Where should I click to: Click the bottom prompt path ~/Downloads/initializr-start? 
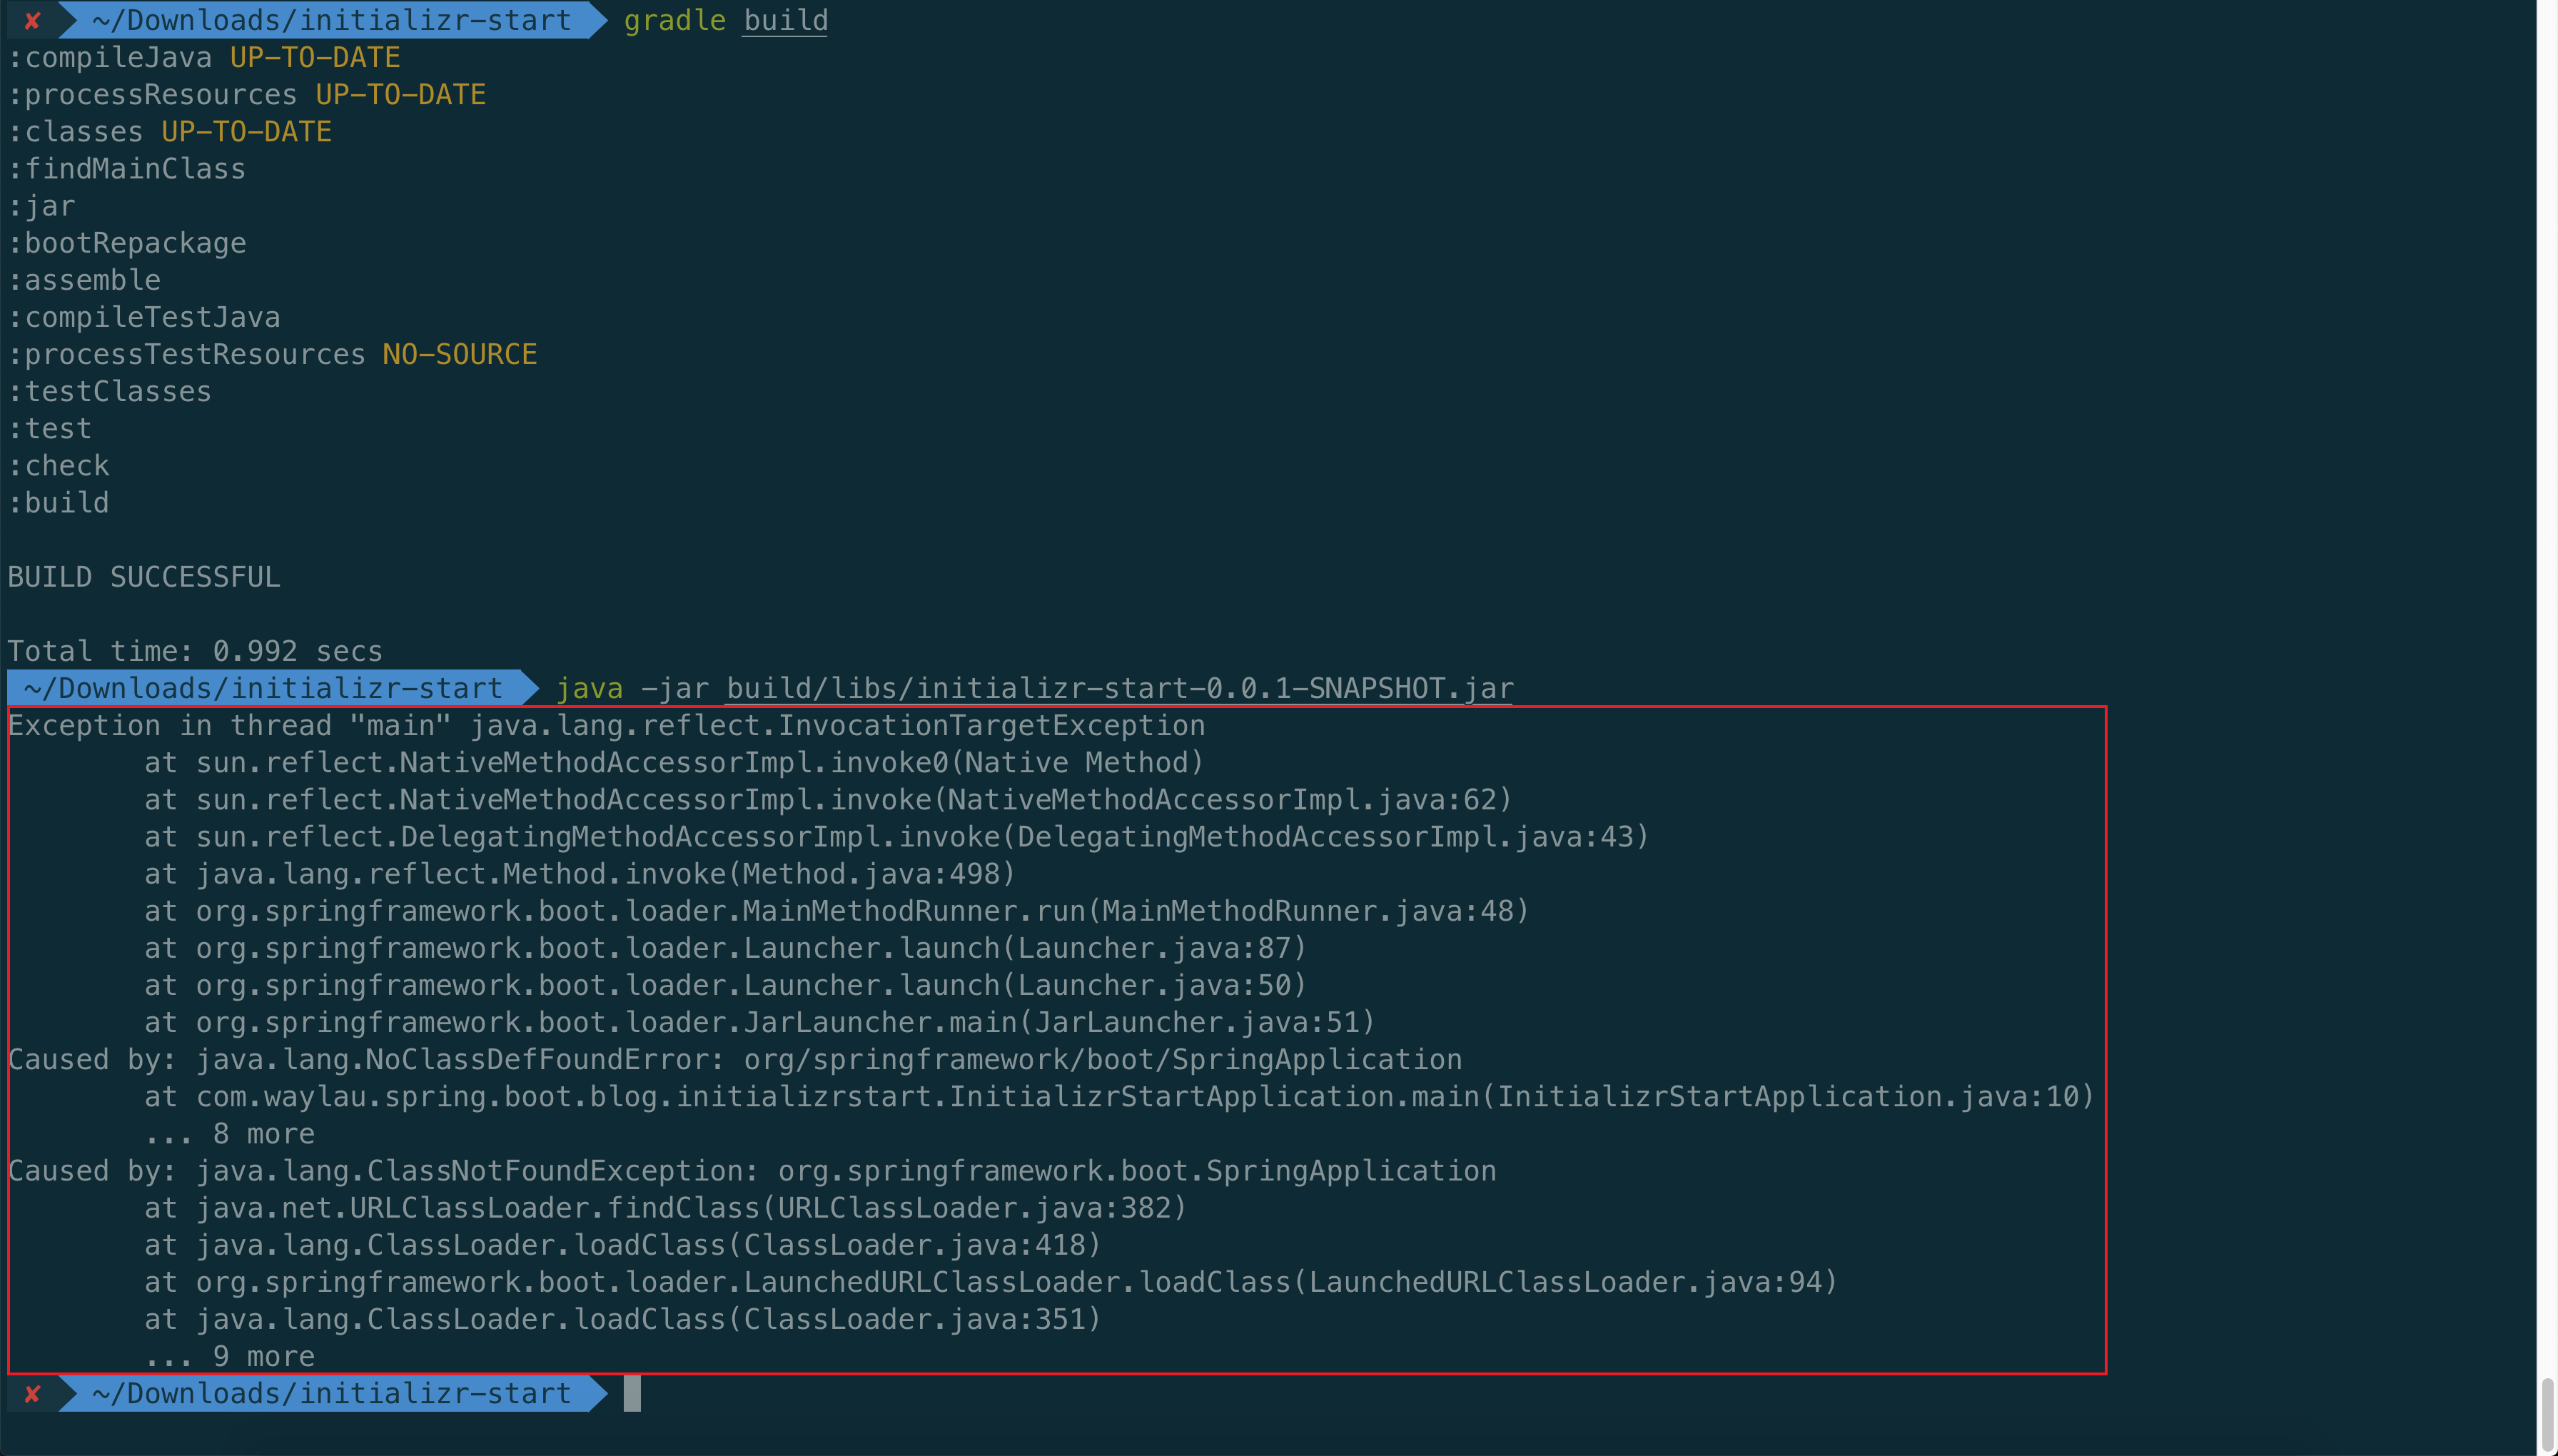(x=331, y=1393)
